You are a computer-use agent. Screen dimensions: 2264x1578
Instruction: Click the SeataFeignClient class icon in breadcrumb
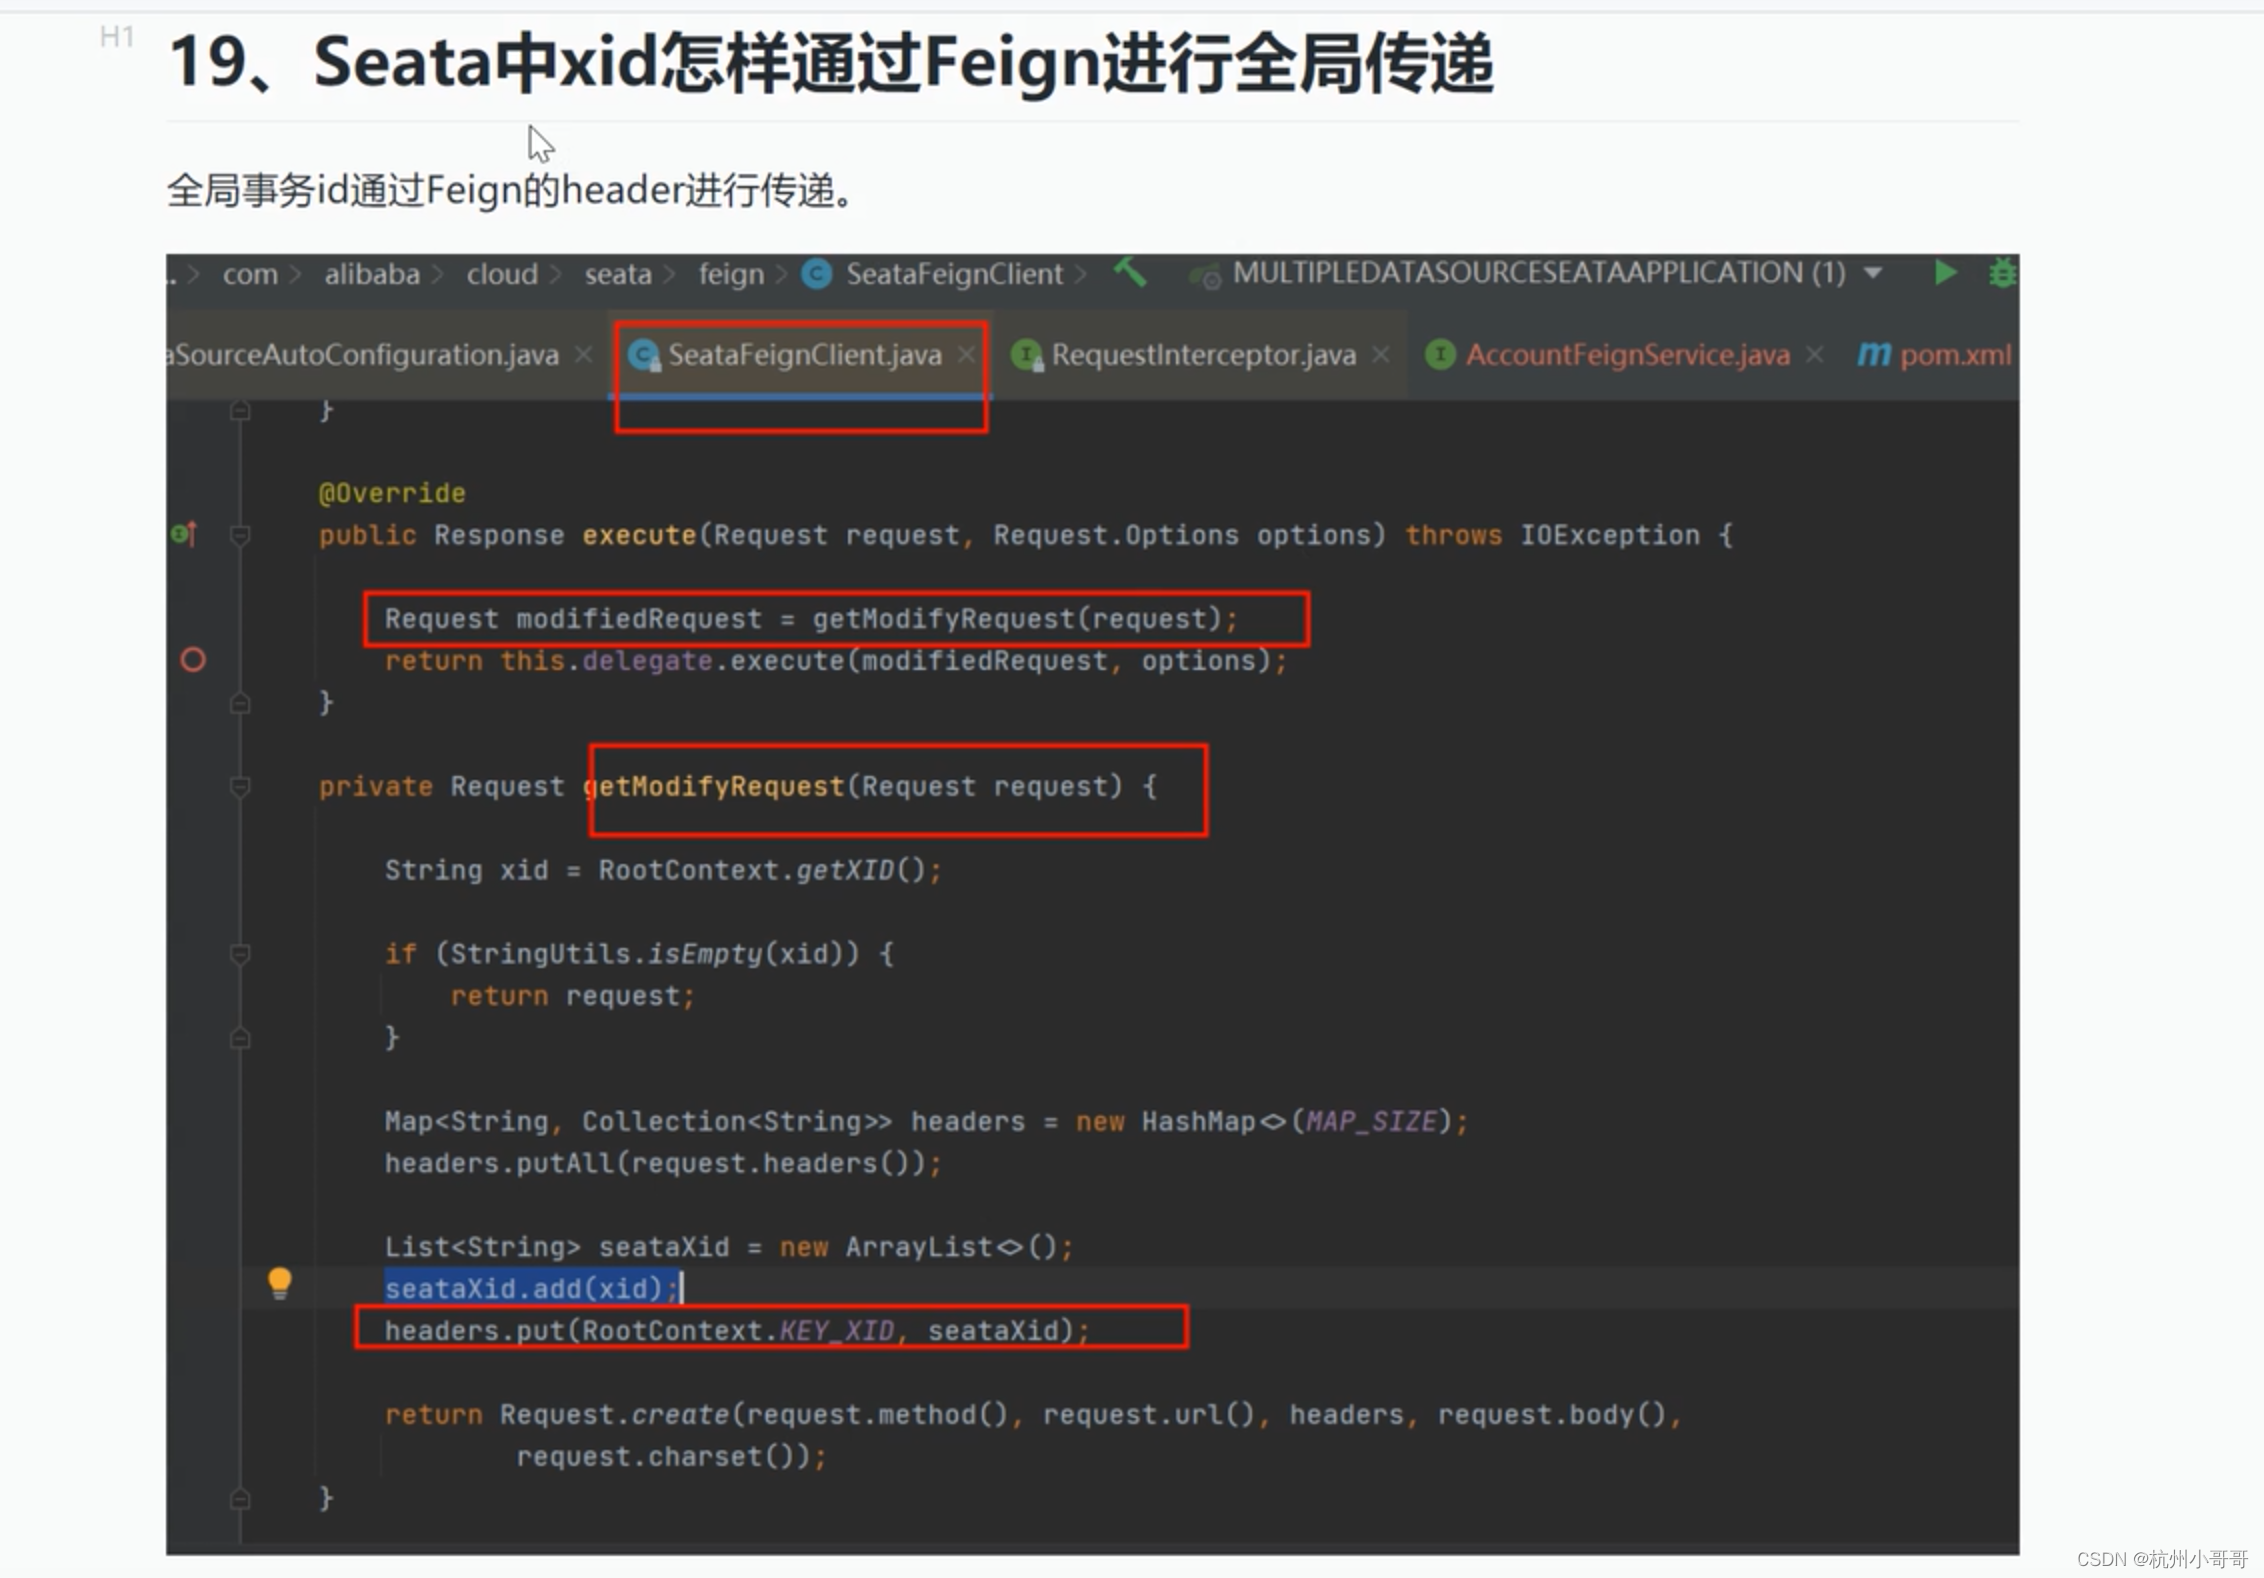817,274
